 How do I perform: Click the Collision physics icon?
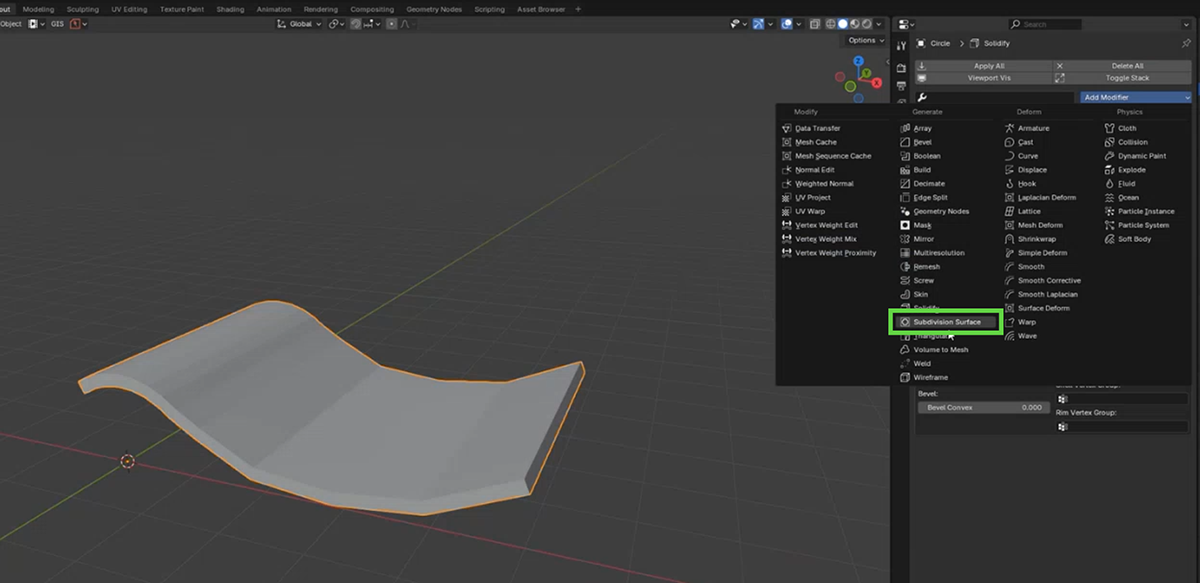[x=1110, y=142]
